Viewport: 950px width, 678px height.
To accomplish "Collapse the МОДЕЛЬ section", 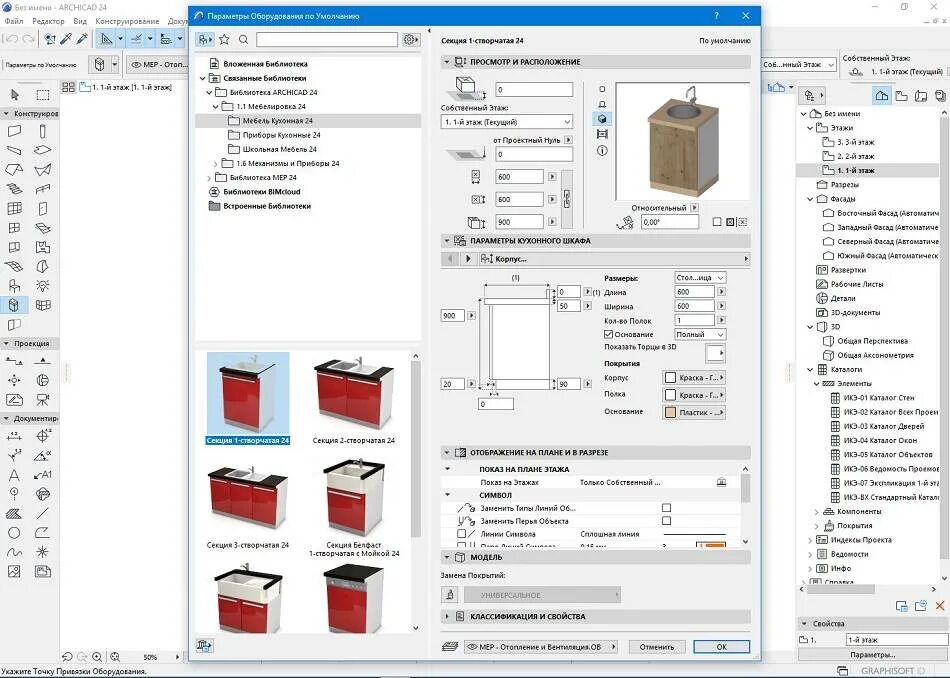I will tap(447, 557).
